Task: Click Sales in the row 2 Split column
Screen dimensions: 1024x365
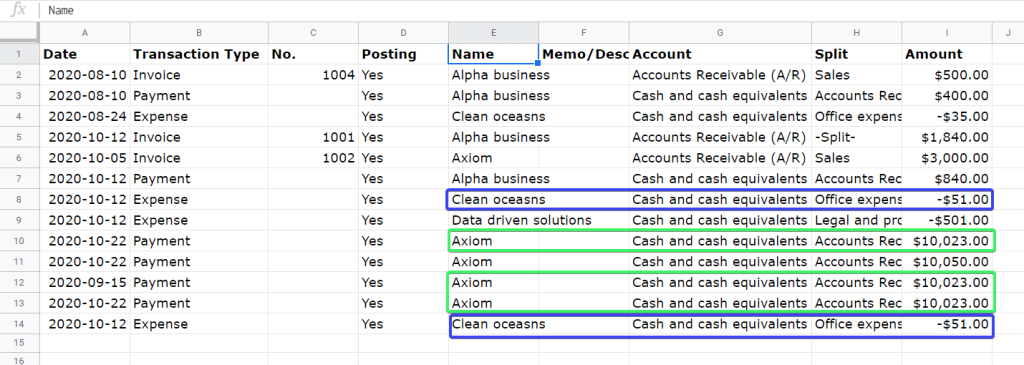Action: 857,75
